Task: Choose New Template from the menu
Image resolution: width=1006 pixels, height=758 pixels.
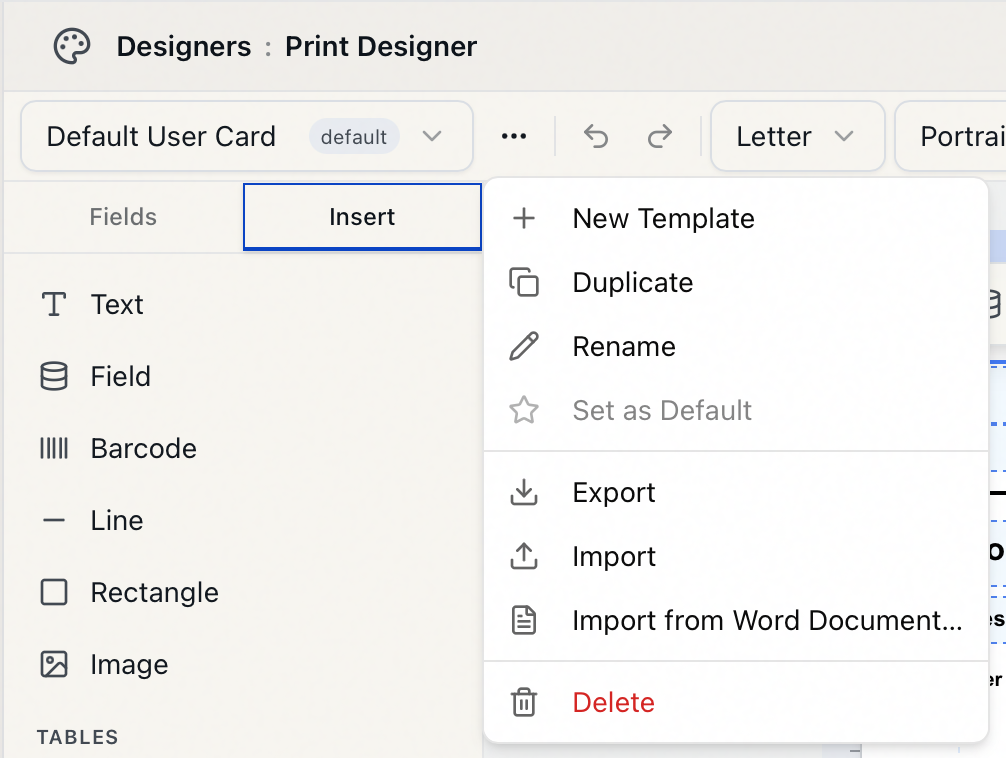Action: click(x=736, y=218)
